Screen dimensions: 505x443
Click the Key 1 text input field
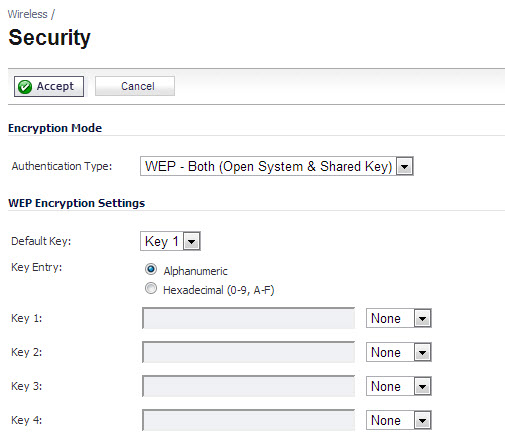click(248, 318)
